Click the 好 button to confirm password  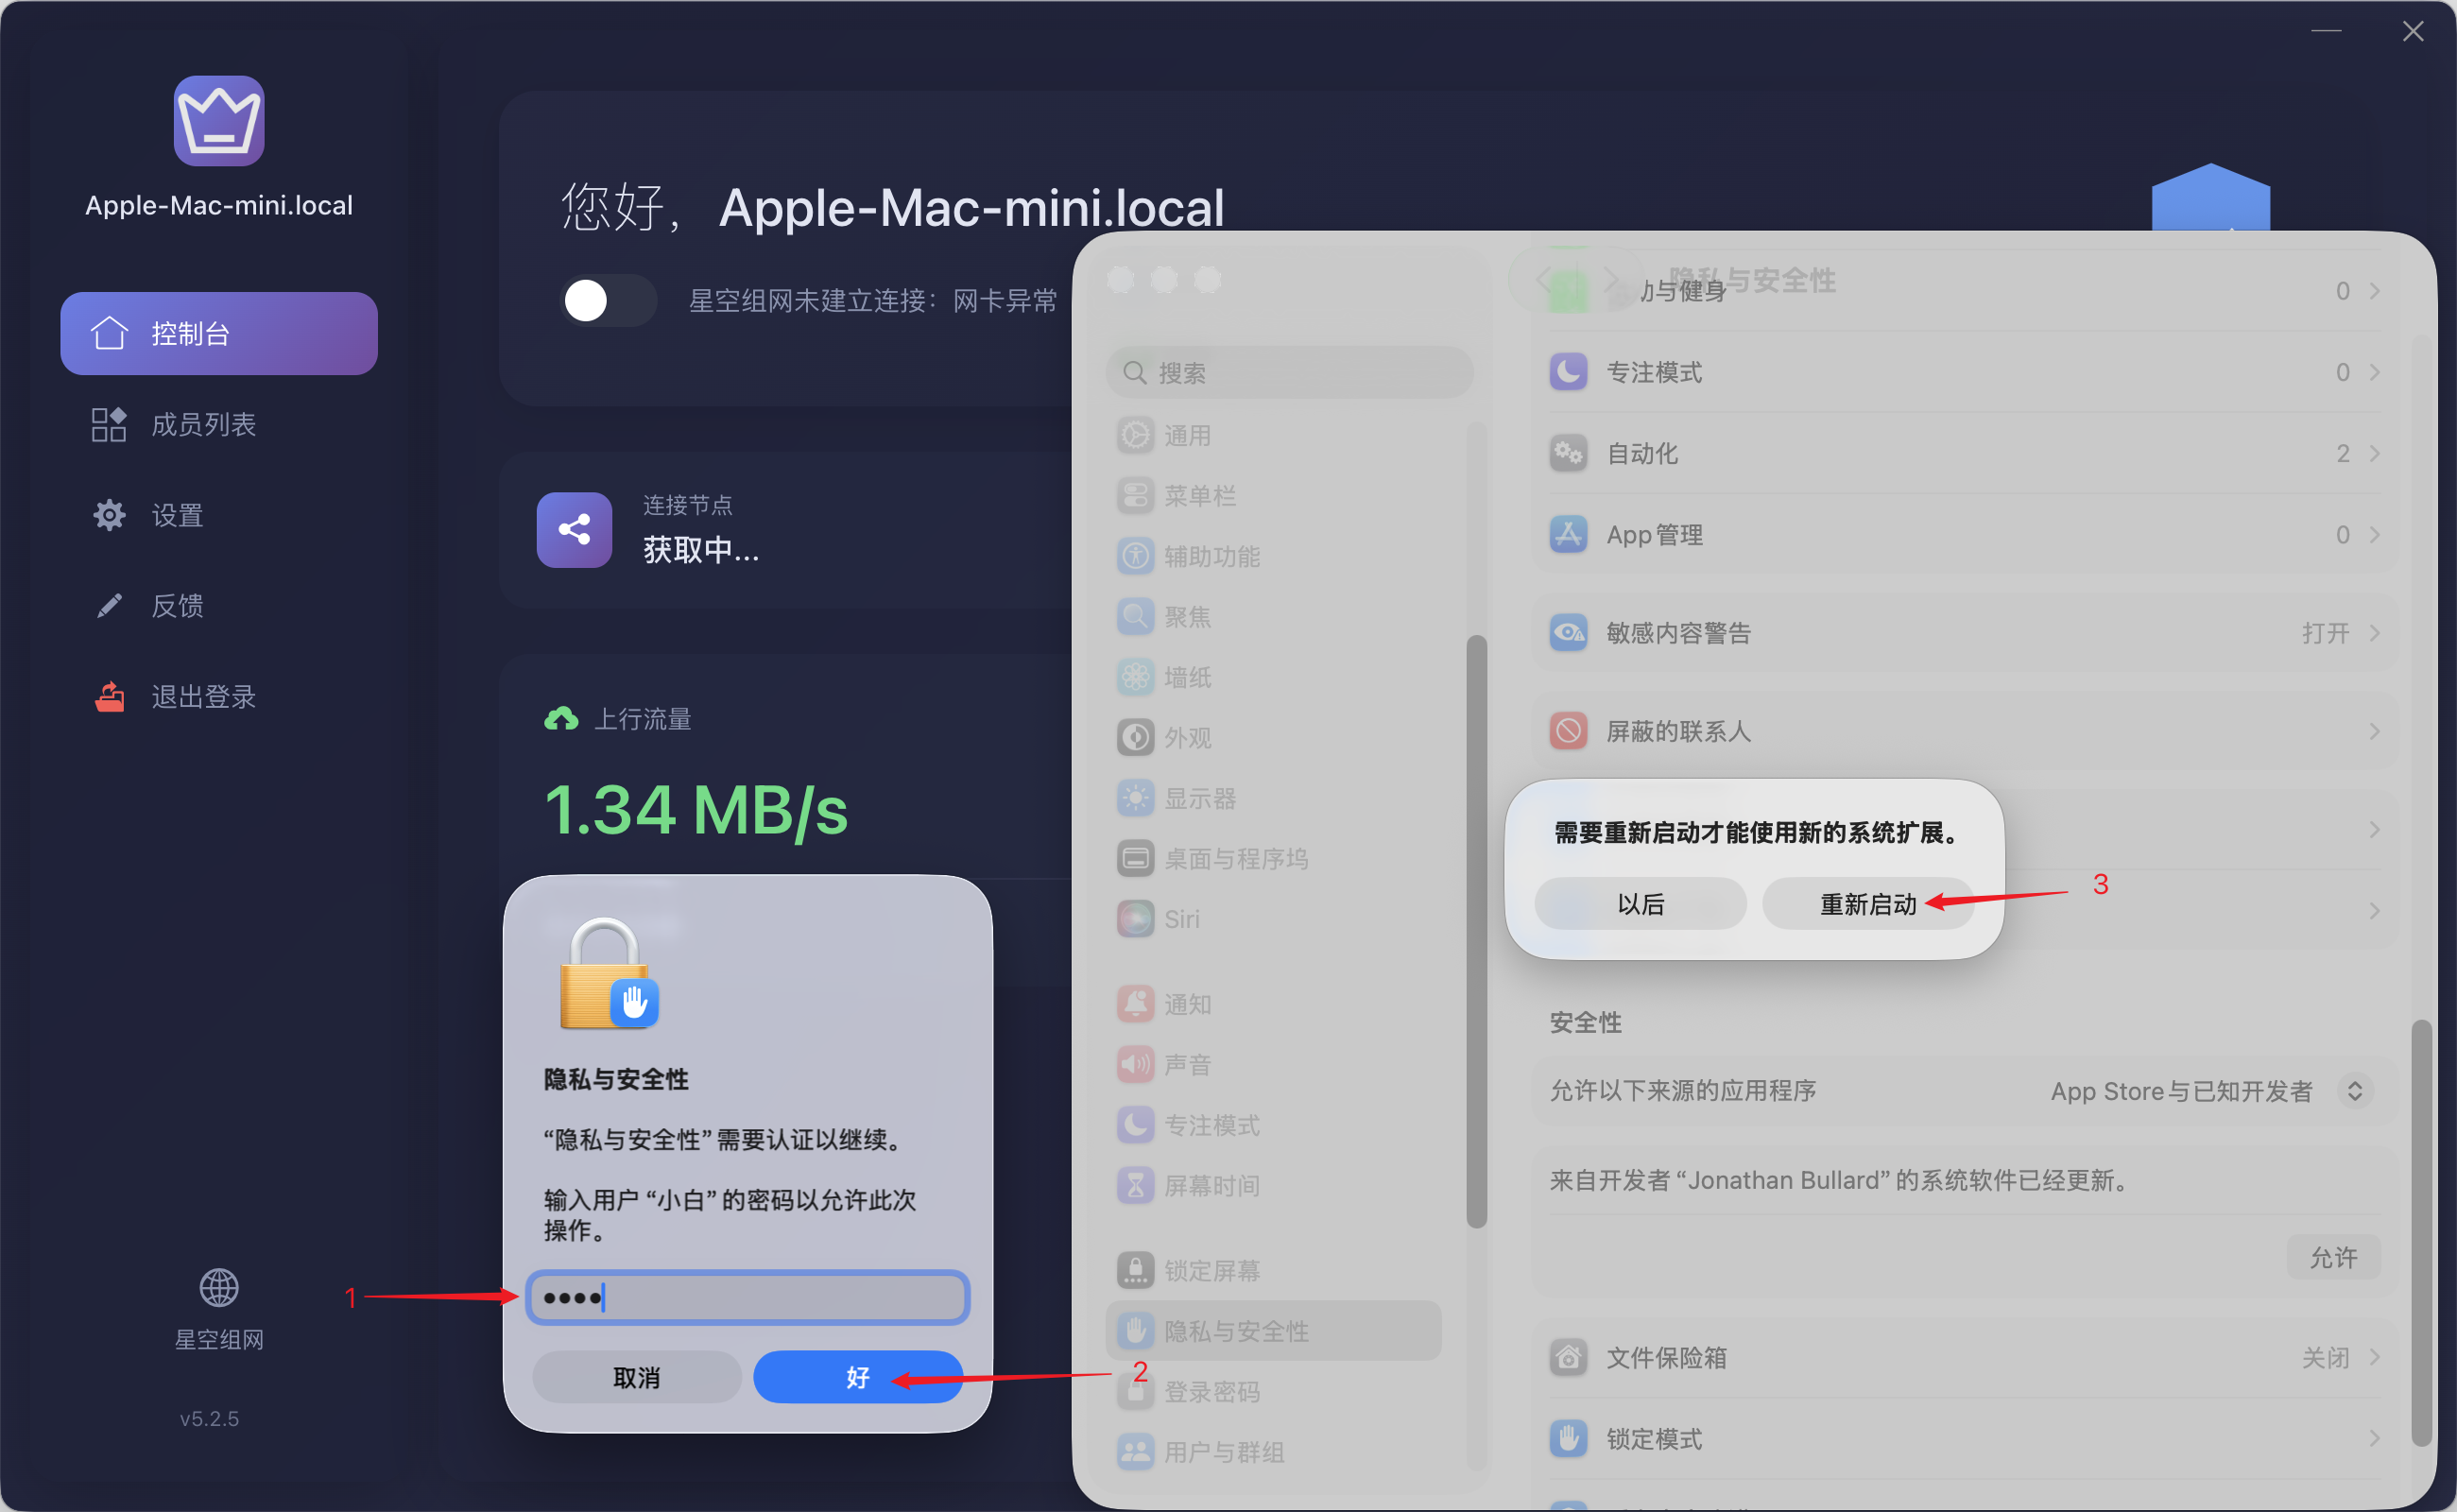pyautogui.click(x=857, y=1377)
